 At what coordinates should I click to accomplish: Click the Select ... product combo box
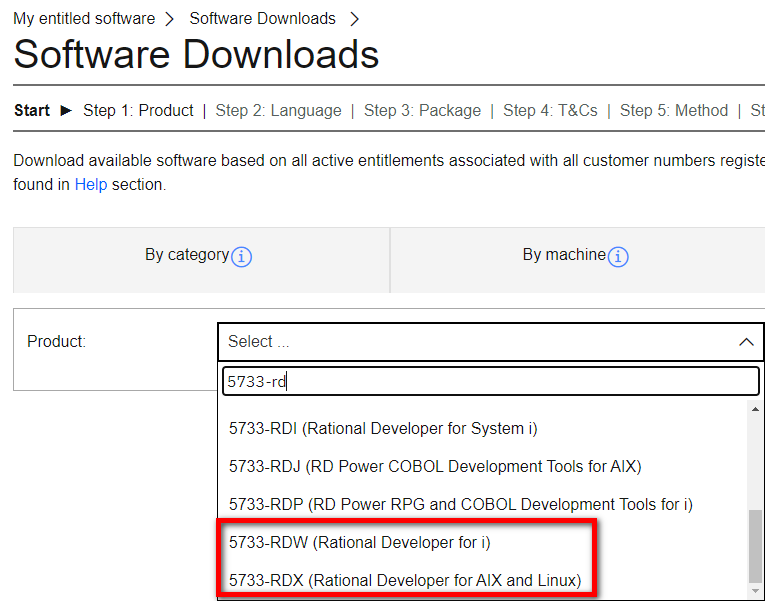[491, 341]
